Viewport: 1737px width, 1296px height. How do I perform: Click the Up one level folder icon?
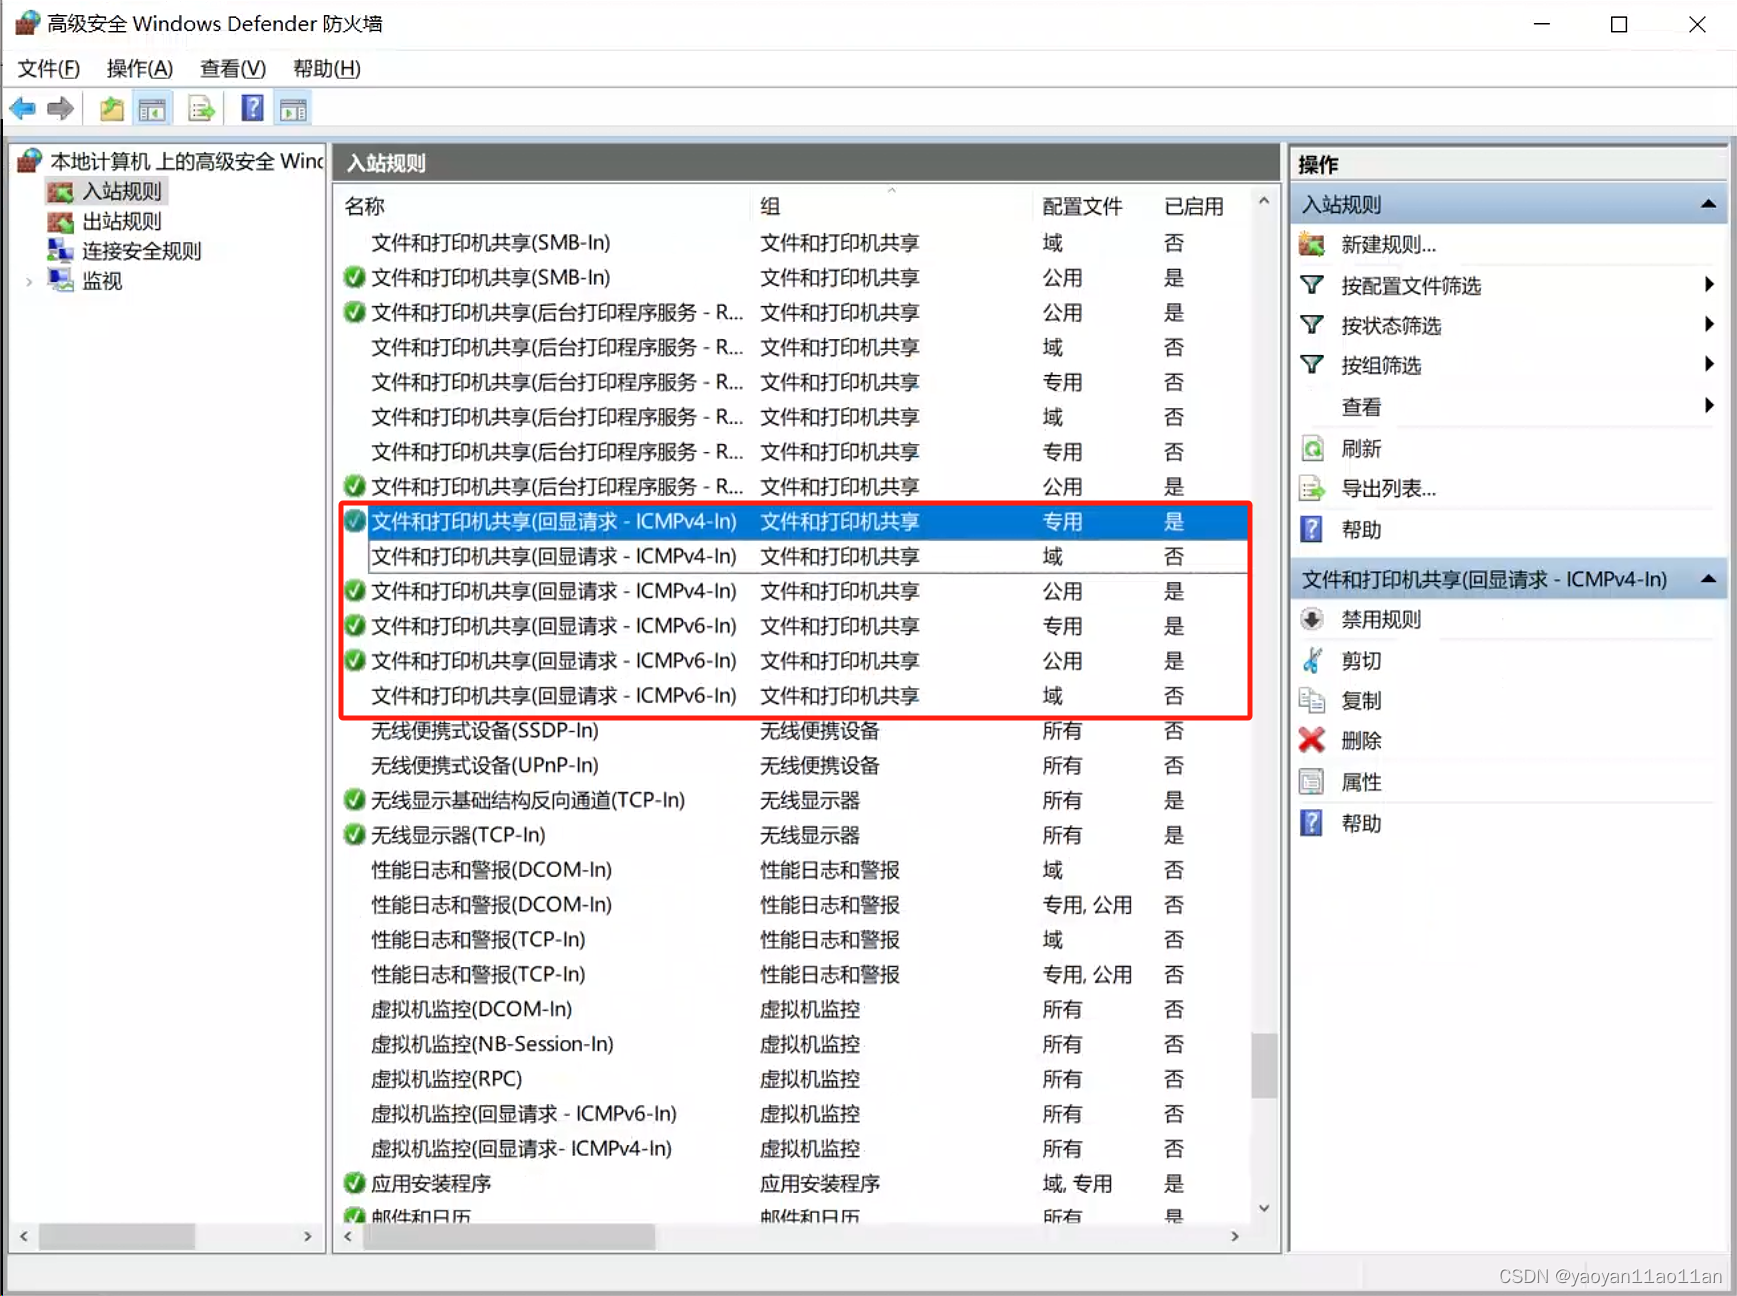click(x=112, y=108)
